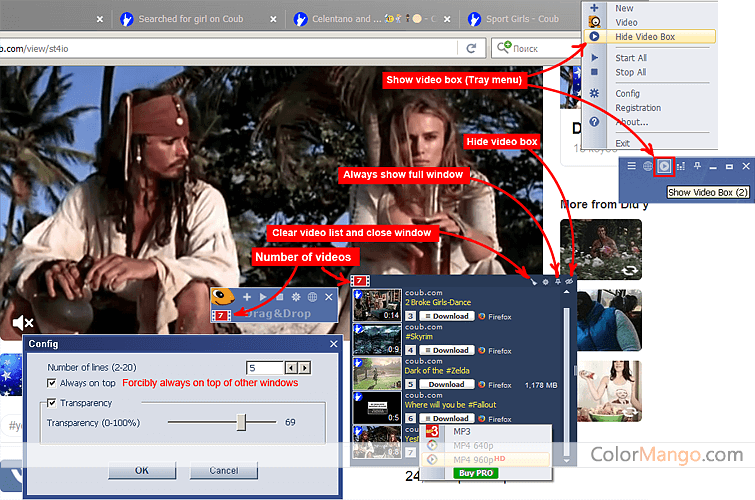Screen dimensions: 755x500
Task: Click the globe icon in Drag&Drop widget
Action: [312, 297]
